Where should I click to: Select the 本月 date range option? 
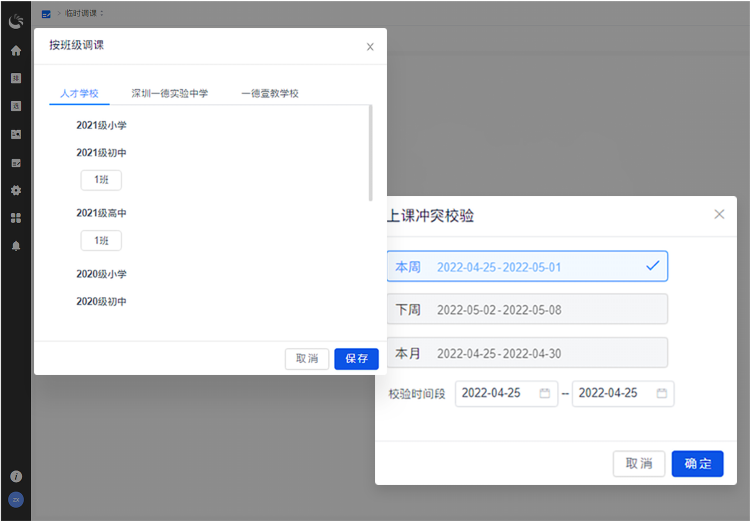[526, 353]
